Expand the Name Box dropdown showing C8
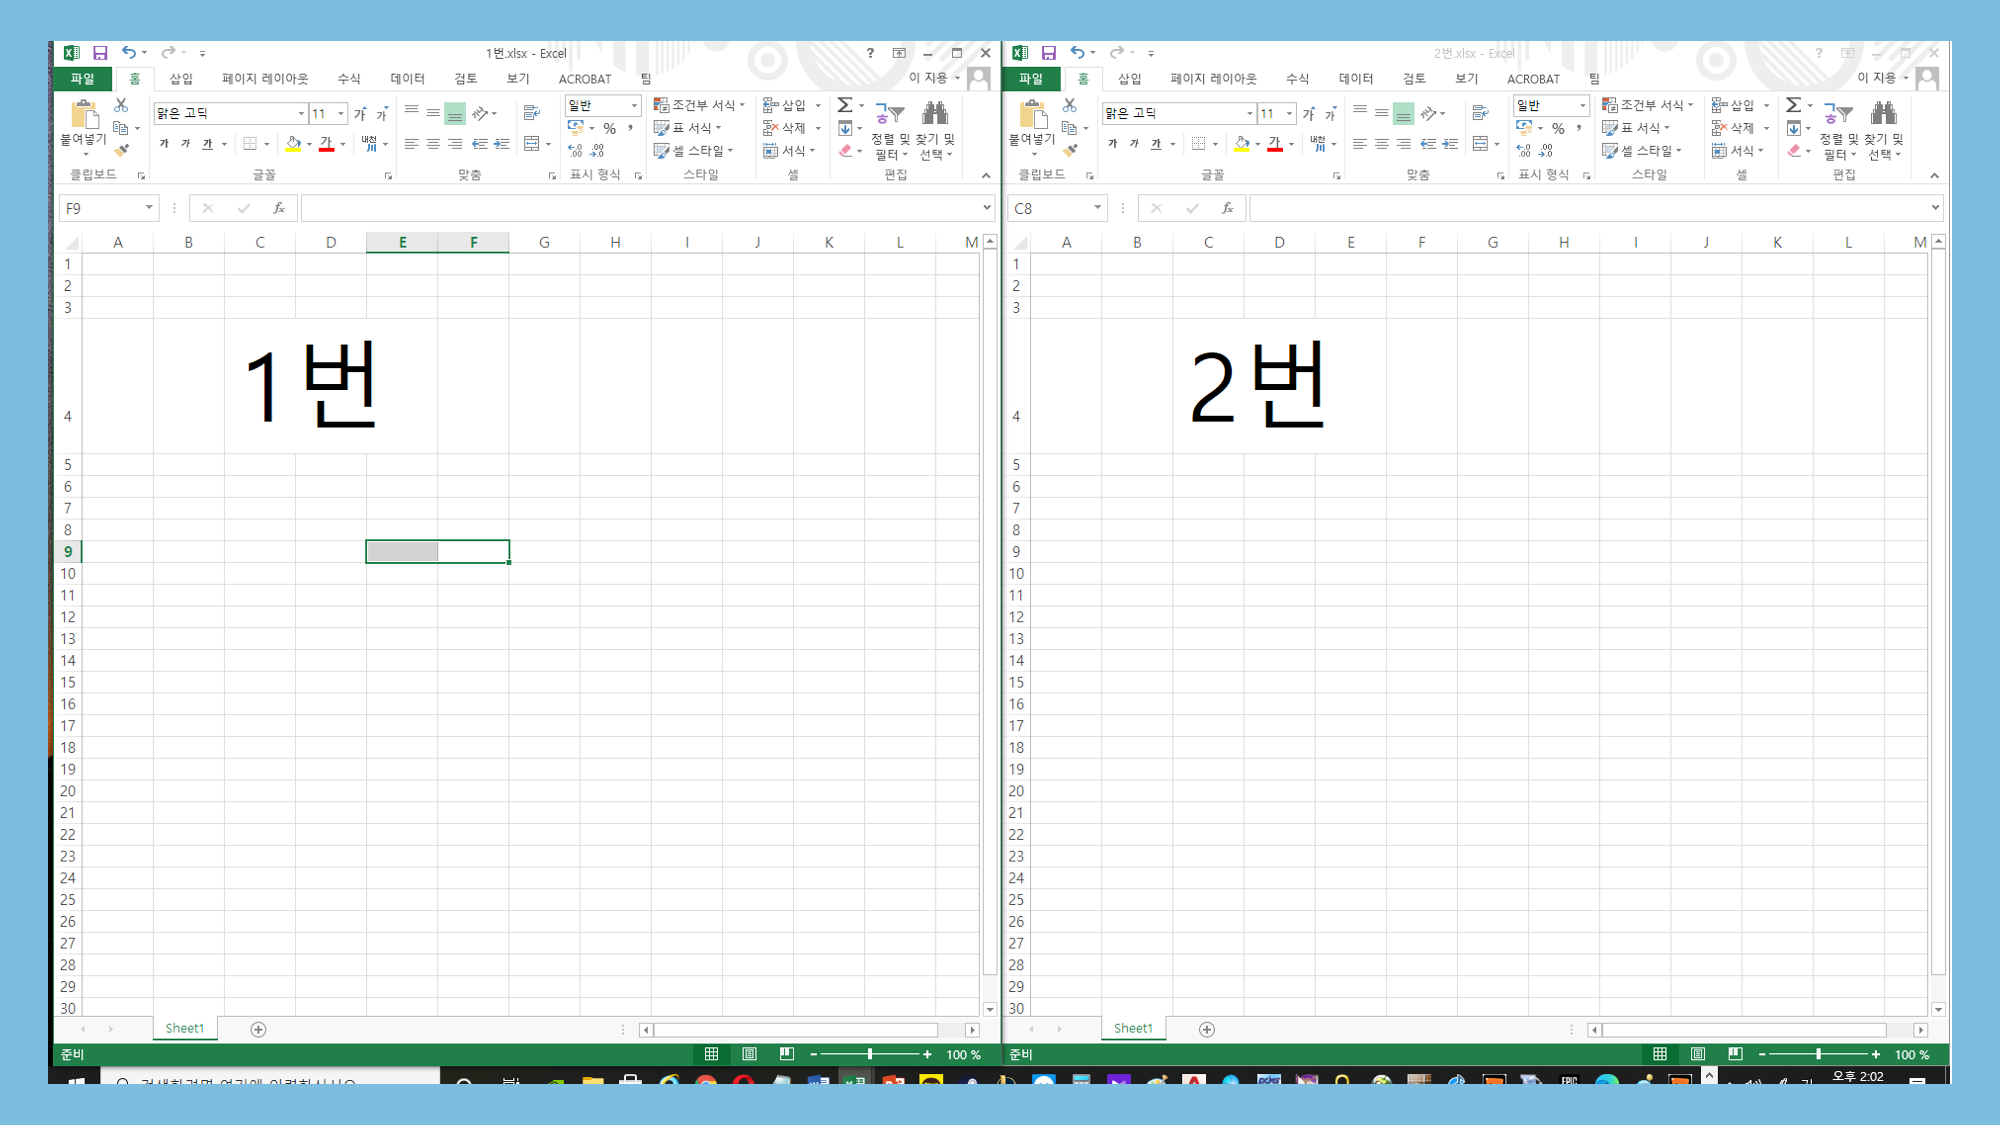 1097,208
